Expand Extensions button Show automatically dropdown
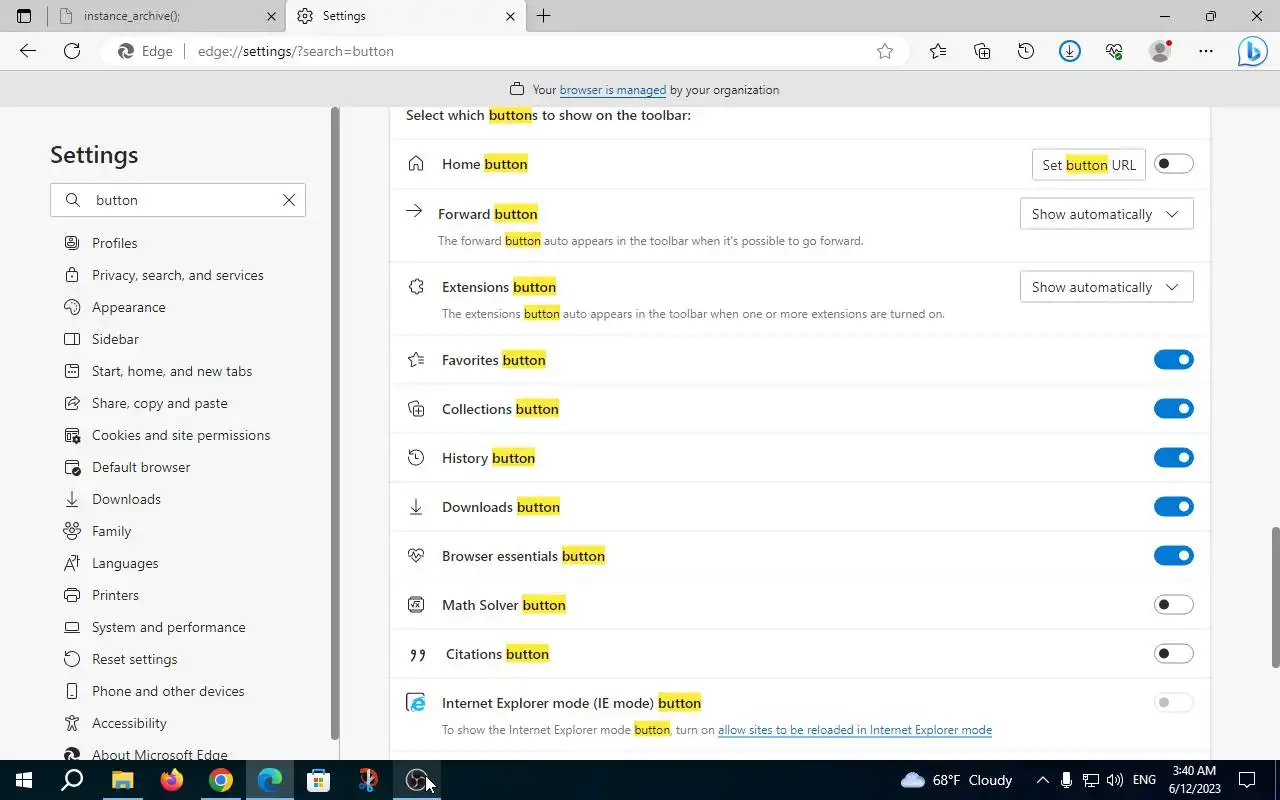The image size is (1280, 800). pos(1106,287)
